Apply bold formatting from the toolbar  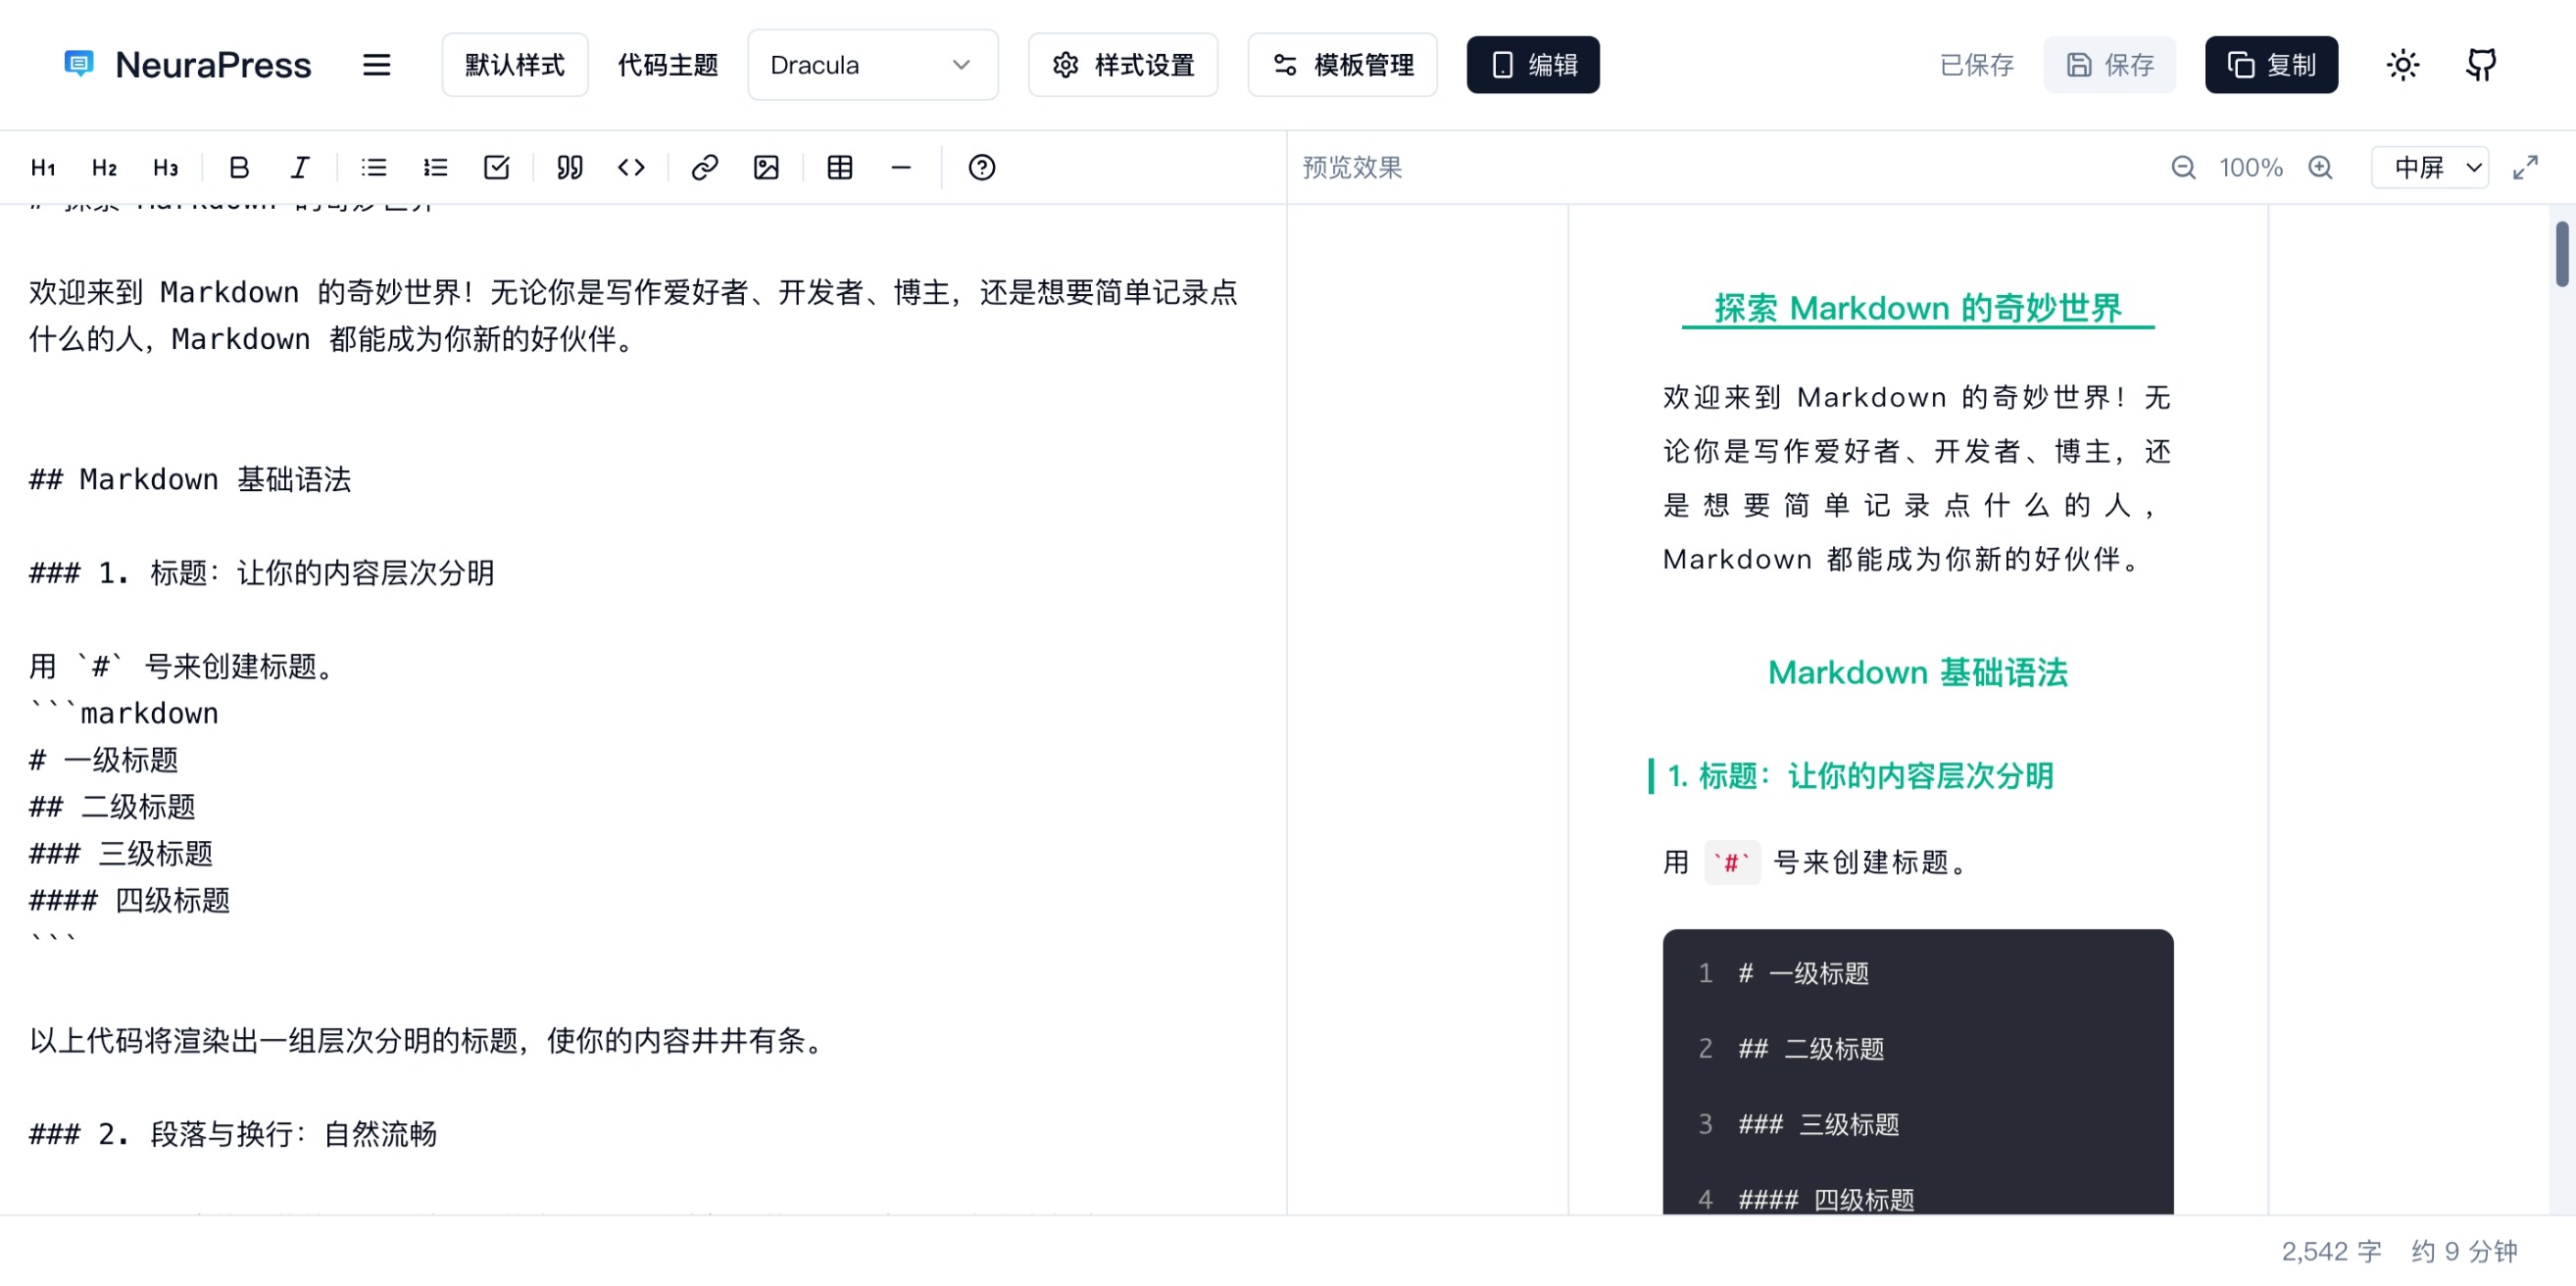(238, 168)
